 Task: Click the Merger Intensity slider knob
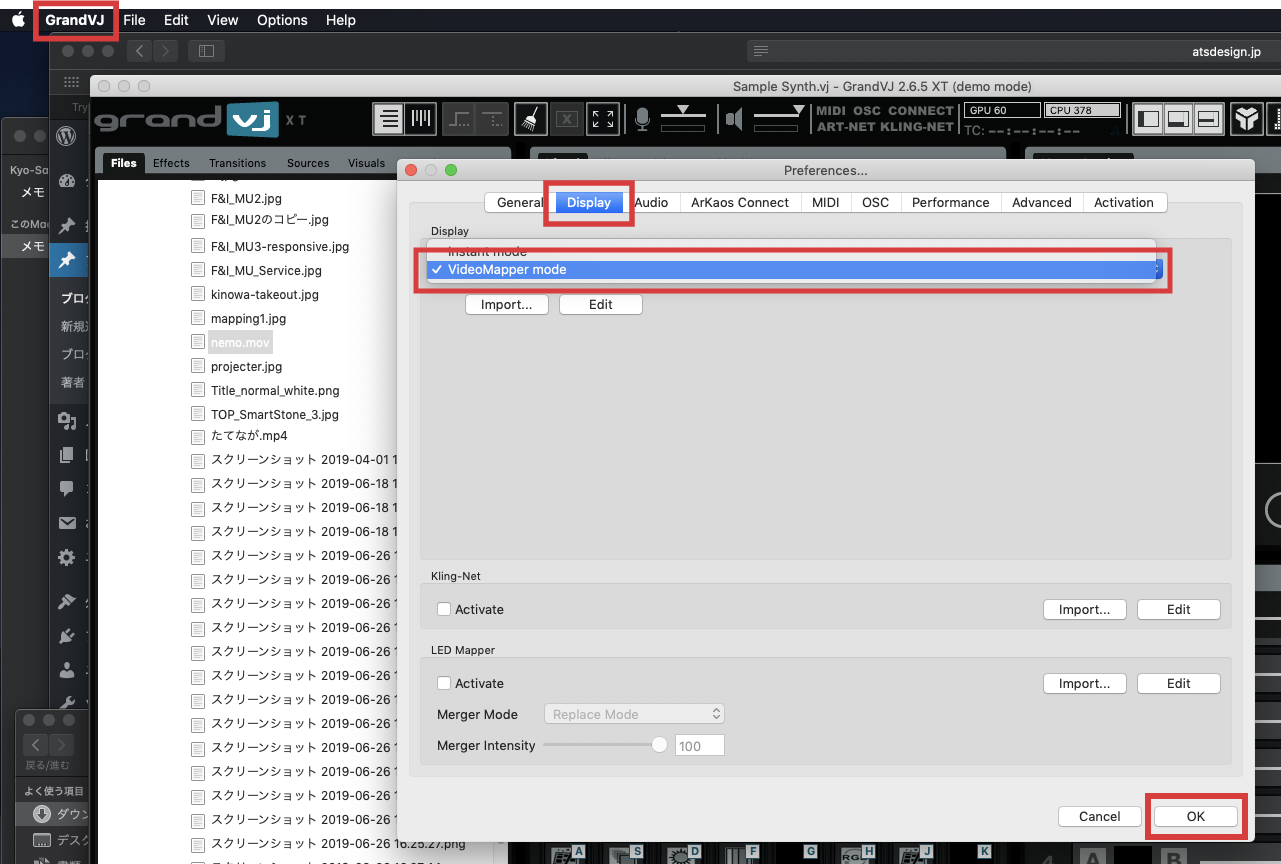(659, 745)
